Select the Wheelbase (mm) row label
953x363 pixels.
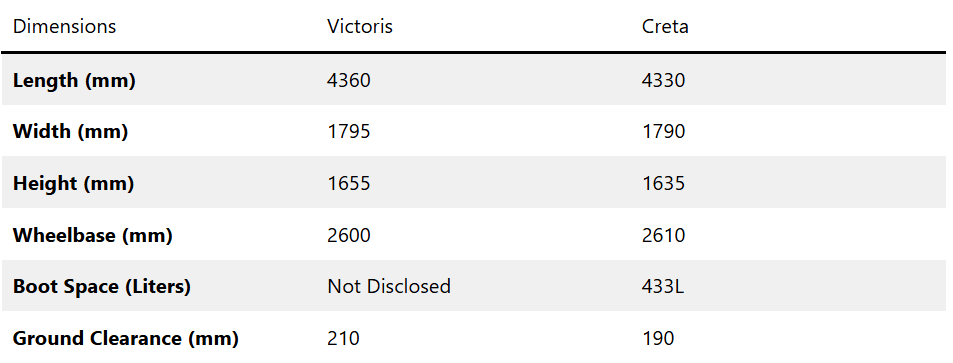[92, 235]
